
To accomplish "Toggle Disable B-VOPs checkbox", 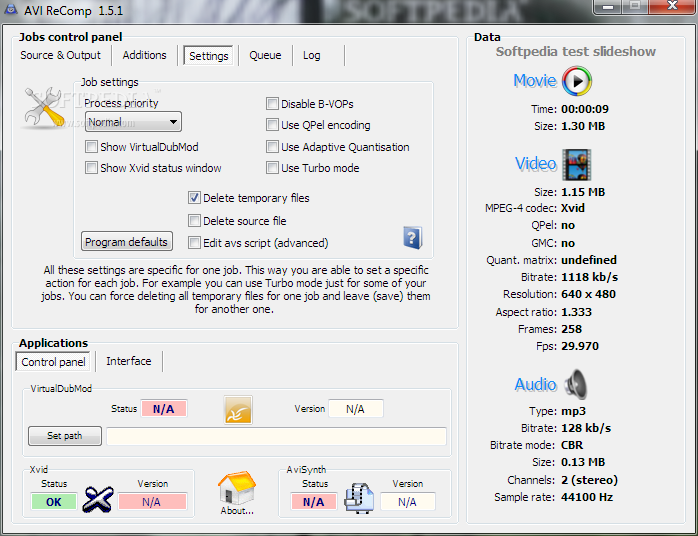I will click(272, 104).
